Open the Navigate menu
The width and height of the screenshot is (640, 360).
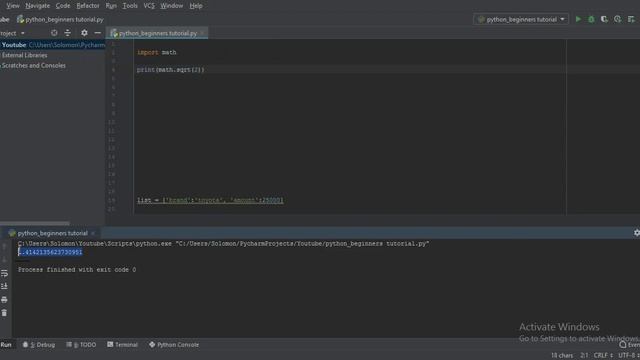coord(38,6)
